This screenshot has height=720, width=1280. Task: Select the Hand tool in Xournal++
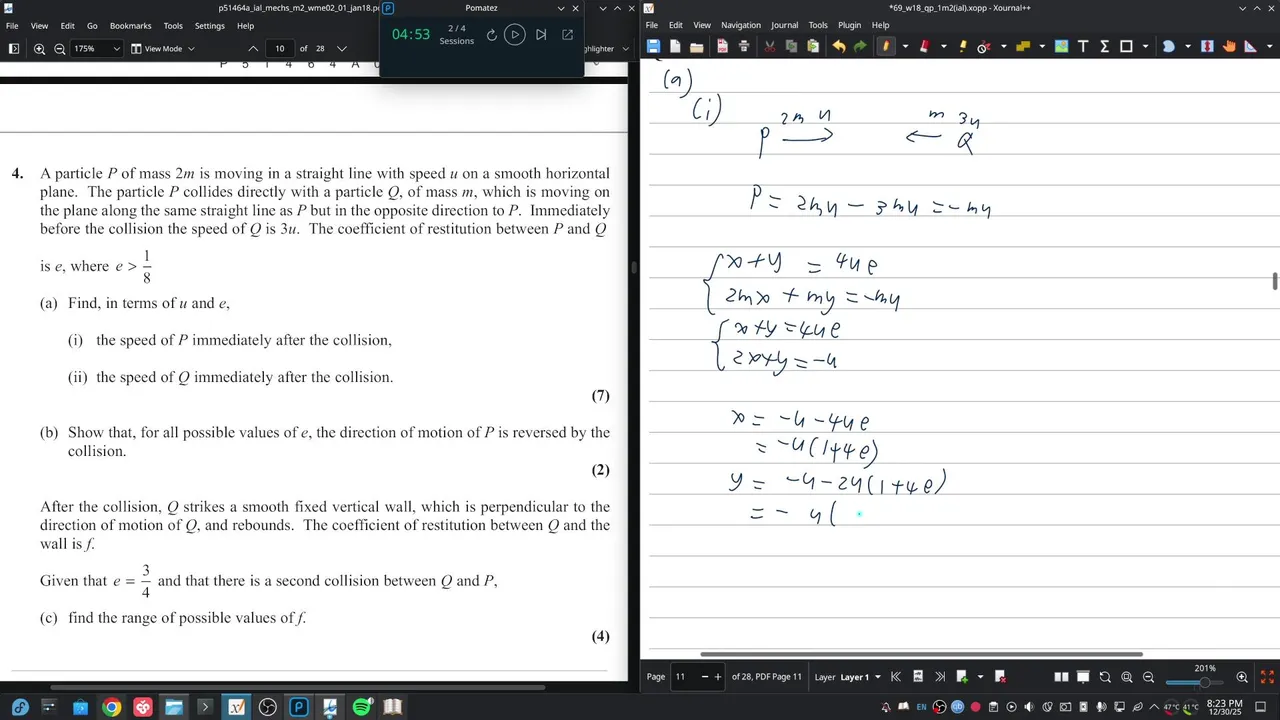(1229, 46)
